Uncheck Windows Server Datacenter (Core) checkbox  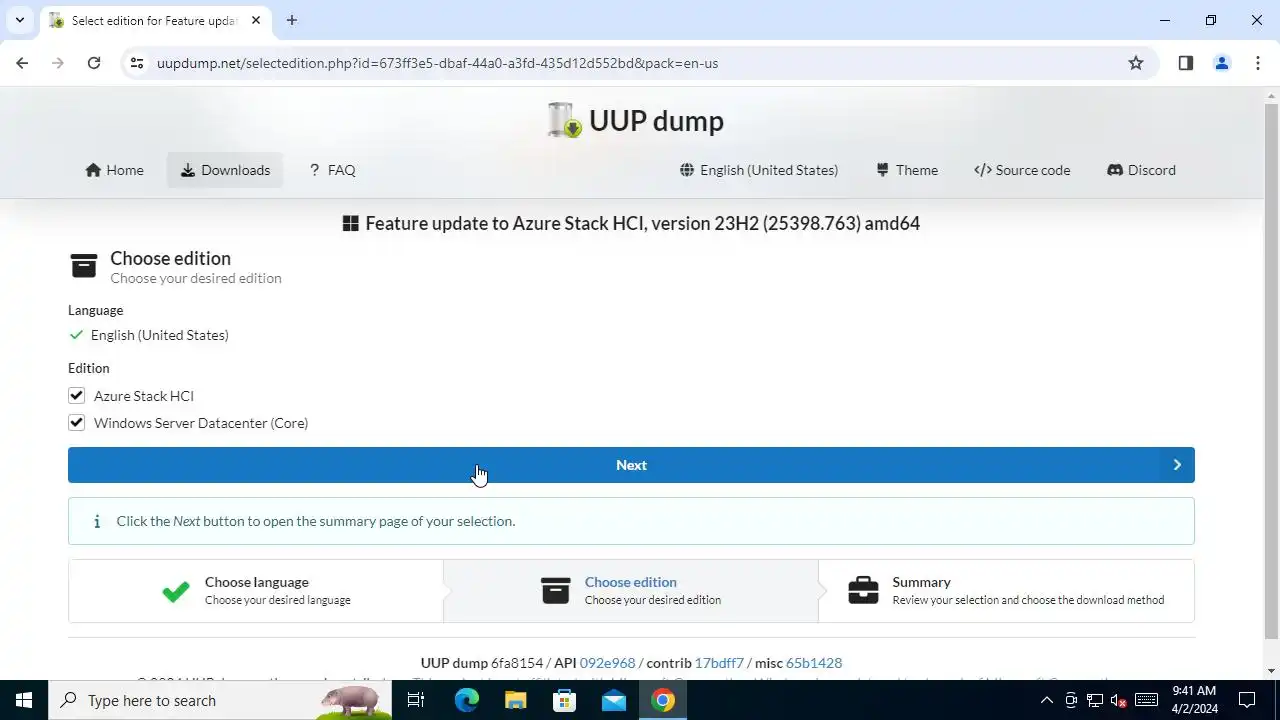click(x=76, y=423)
